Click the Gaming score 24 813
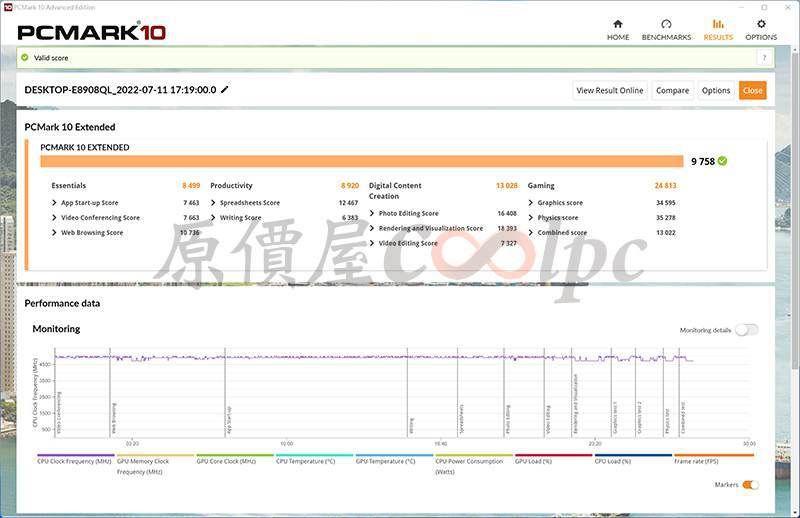The height and width of the screenshot is (518, 800). click(x=665, y=185)
